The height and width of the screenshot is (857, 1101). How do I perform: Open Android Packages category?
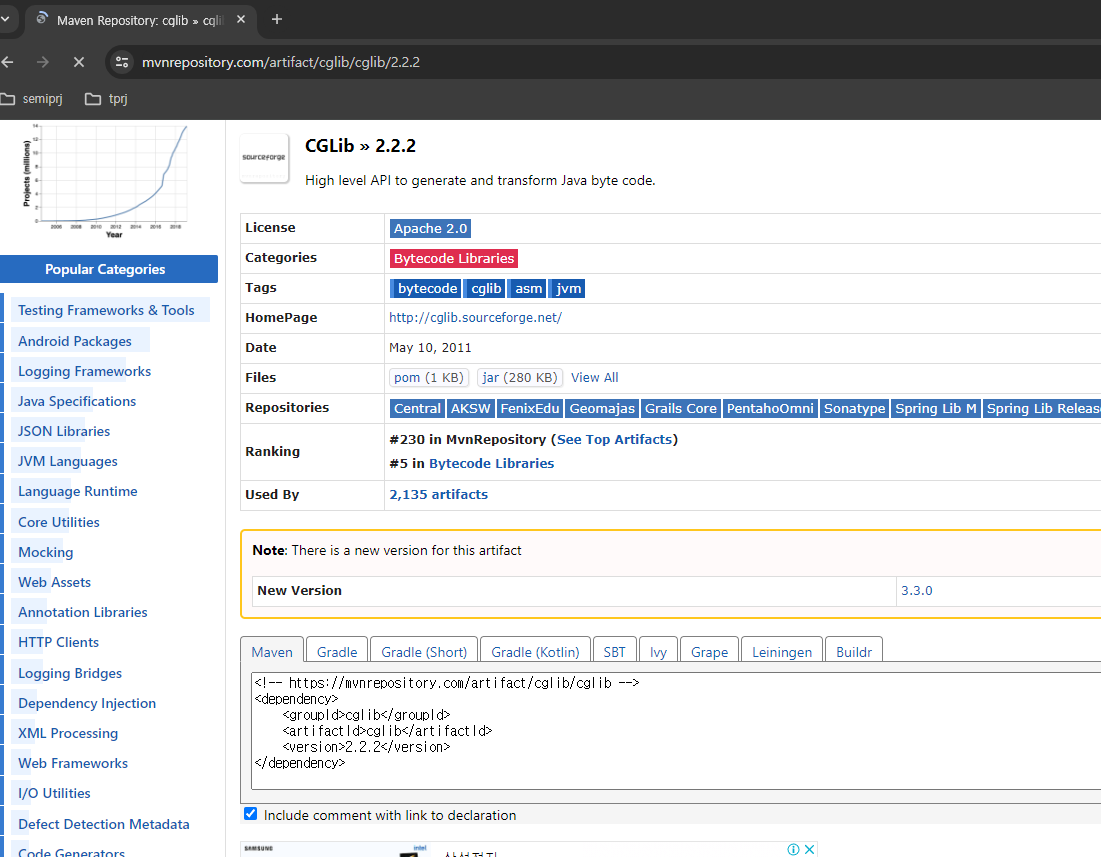(x=74, y=341)
